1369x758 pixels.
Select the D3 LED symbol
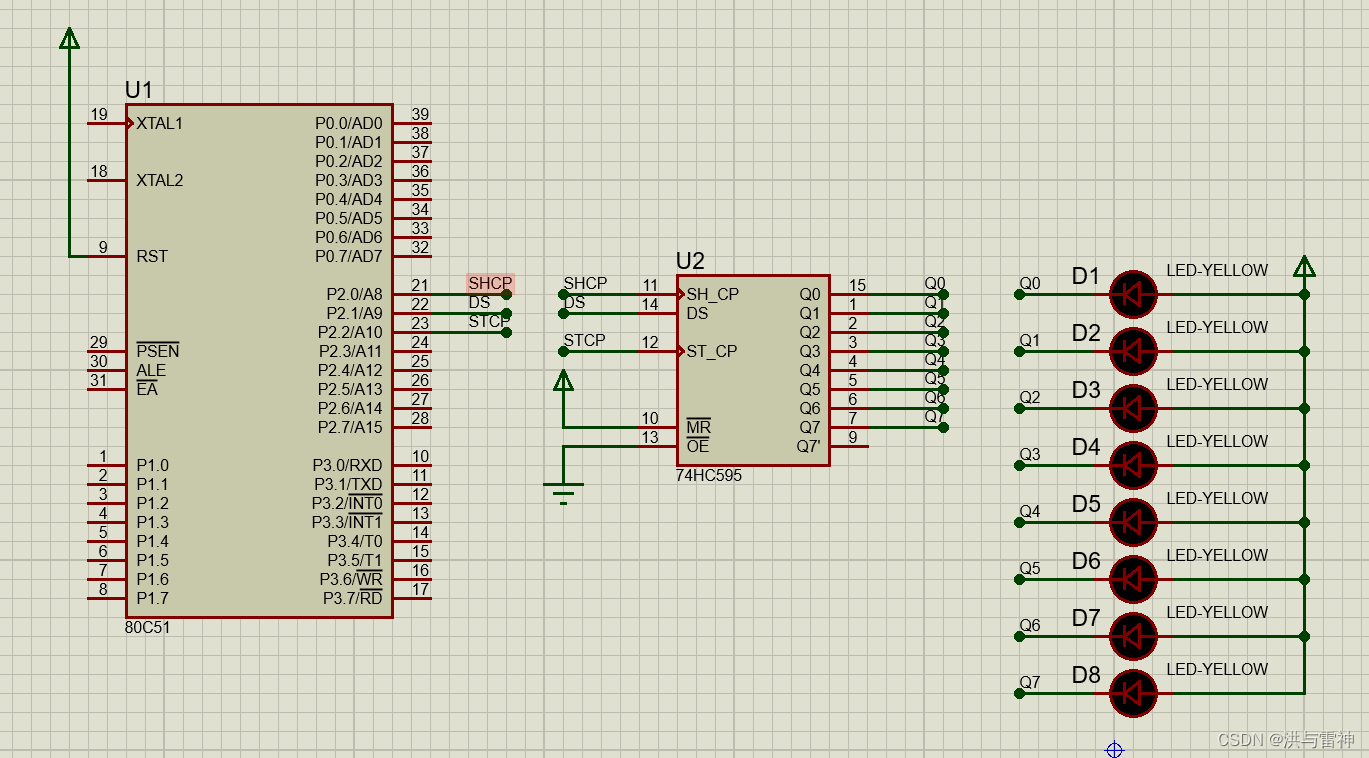1133,408
